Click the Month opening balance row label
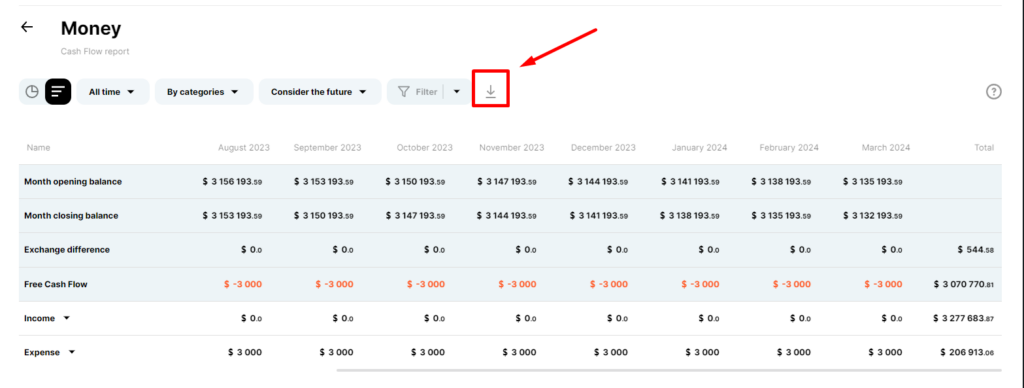The width and height of the screenshot is (1024, 388). [x=72, y=182]
